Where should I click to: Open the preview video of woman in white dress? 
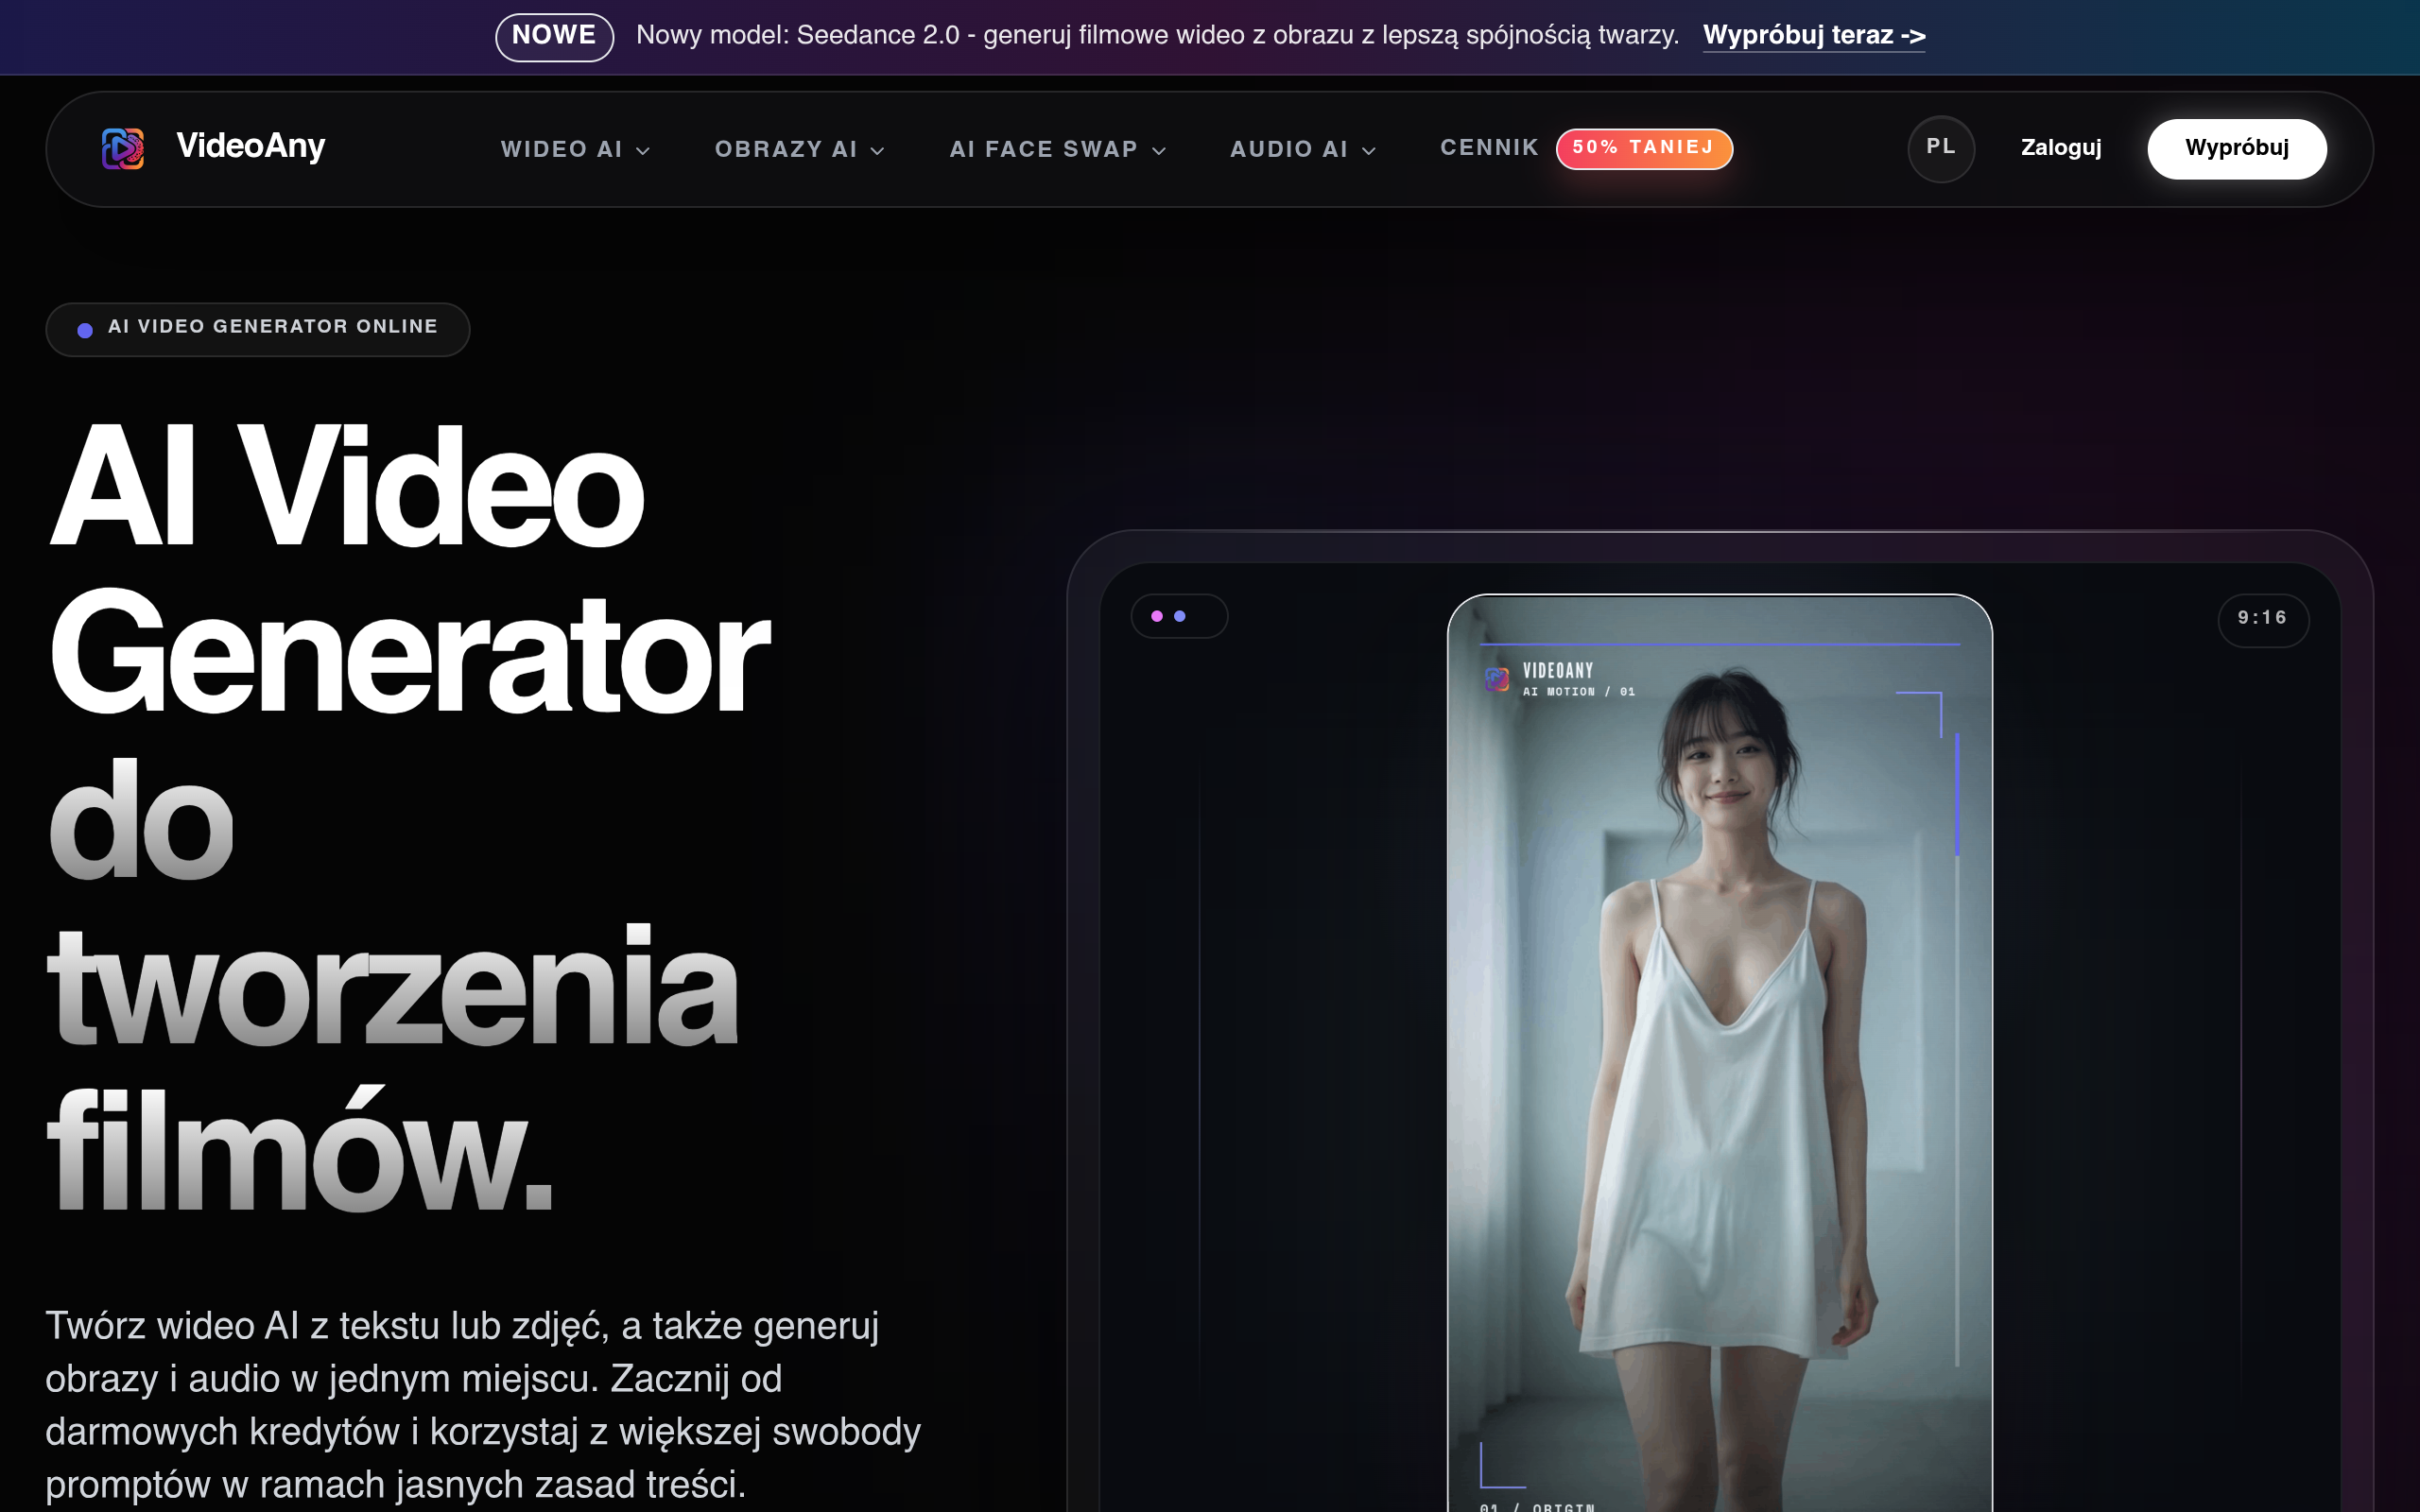(1719, 1052)
